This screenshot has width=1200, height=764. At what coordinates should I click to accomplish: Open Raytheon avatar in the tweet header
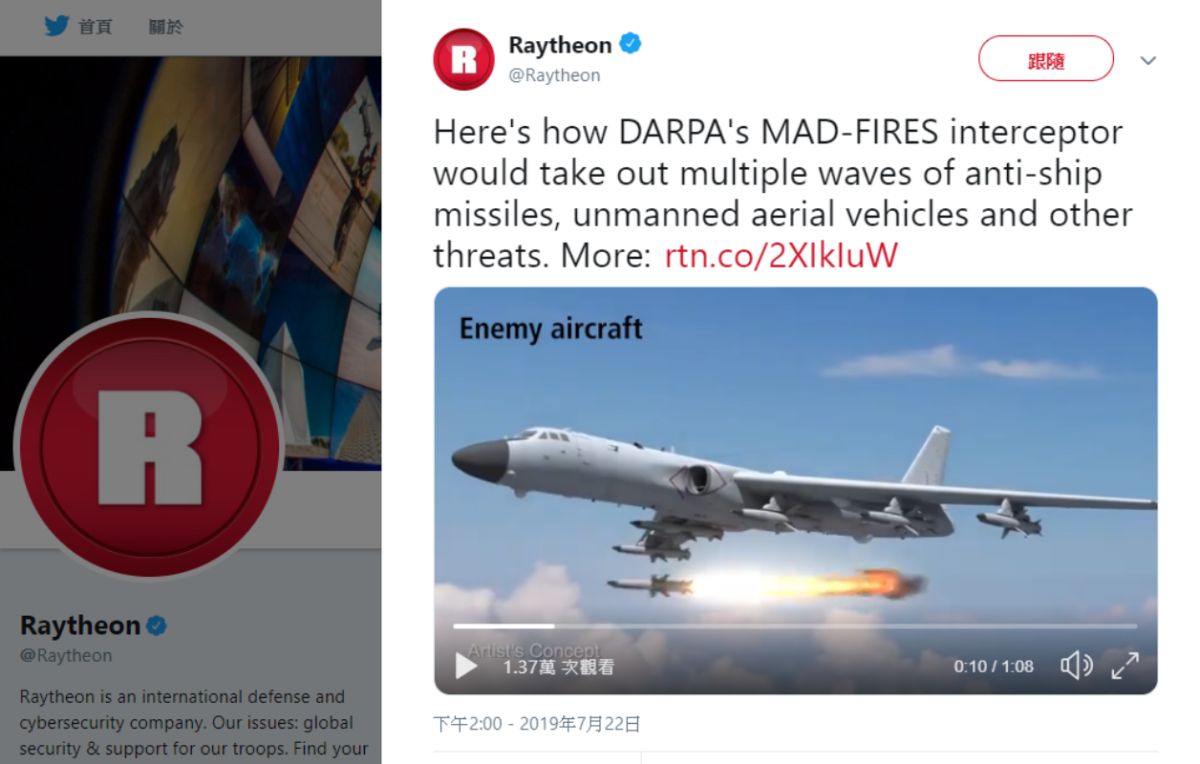click(463, 59)
